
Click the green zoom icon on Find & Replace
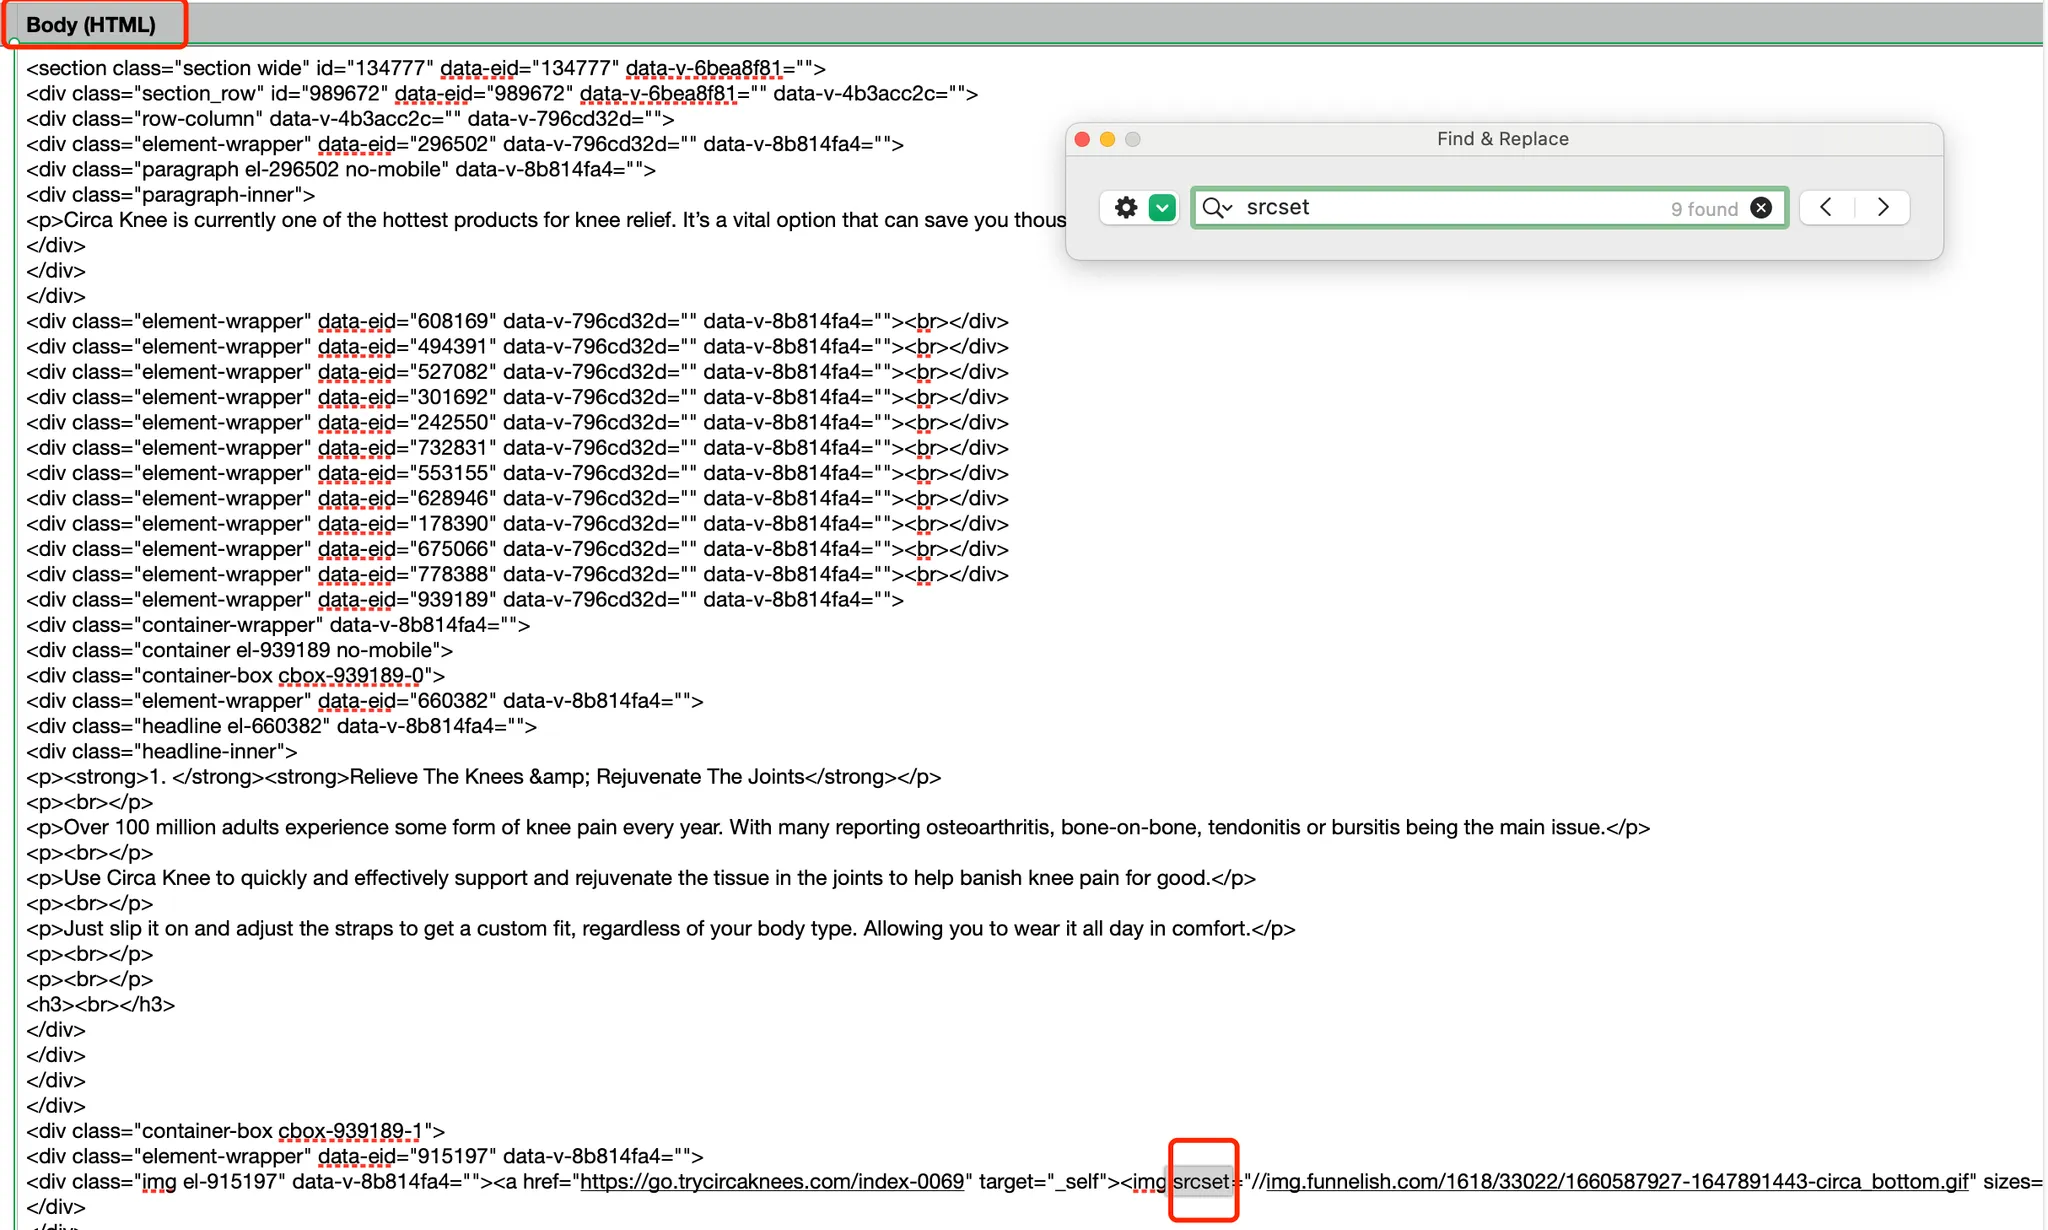[1132, 140]
